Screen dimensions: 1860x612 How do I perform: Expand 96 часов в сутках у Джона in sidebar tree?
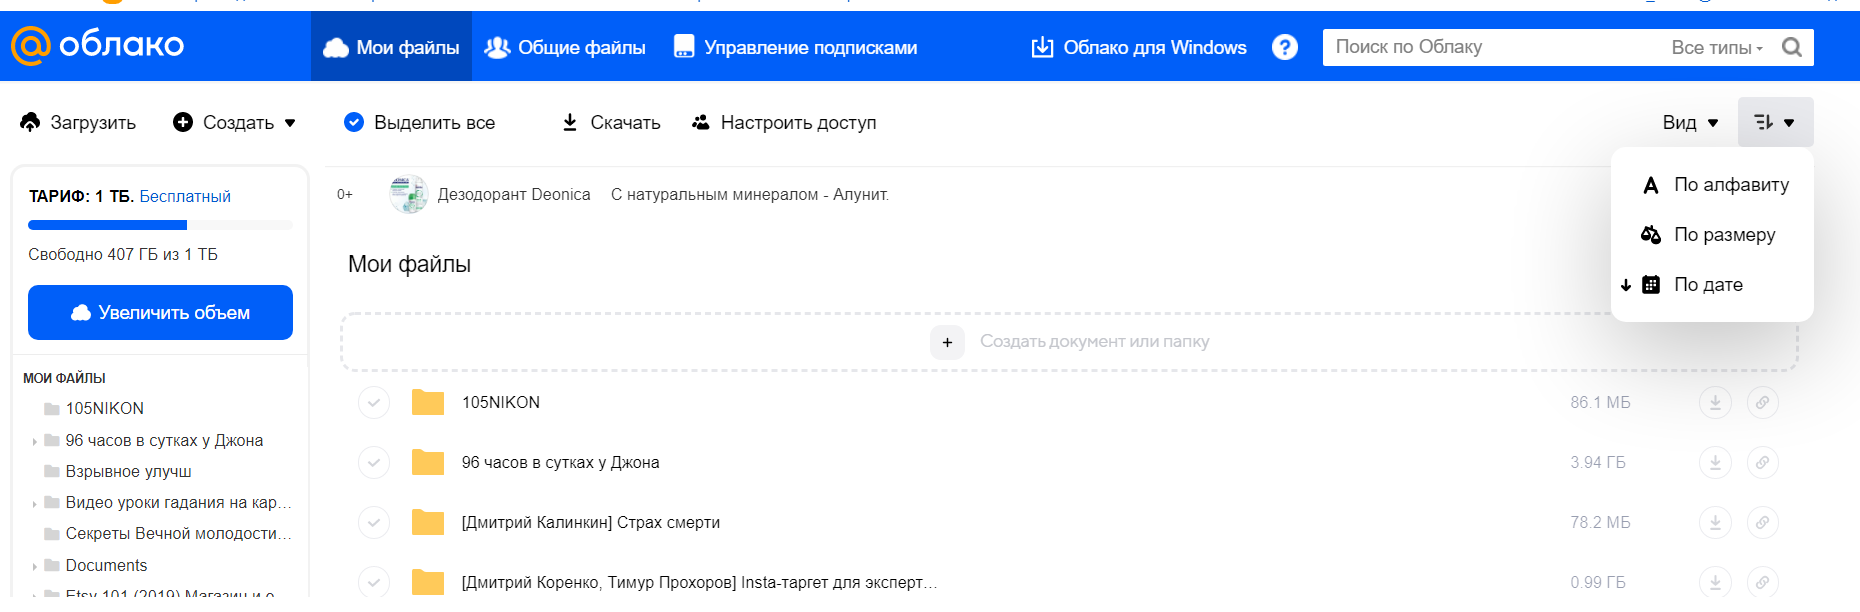(x=34, y=441)
